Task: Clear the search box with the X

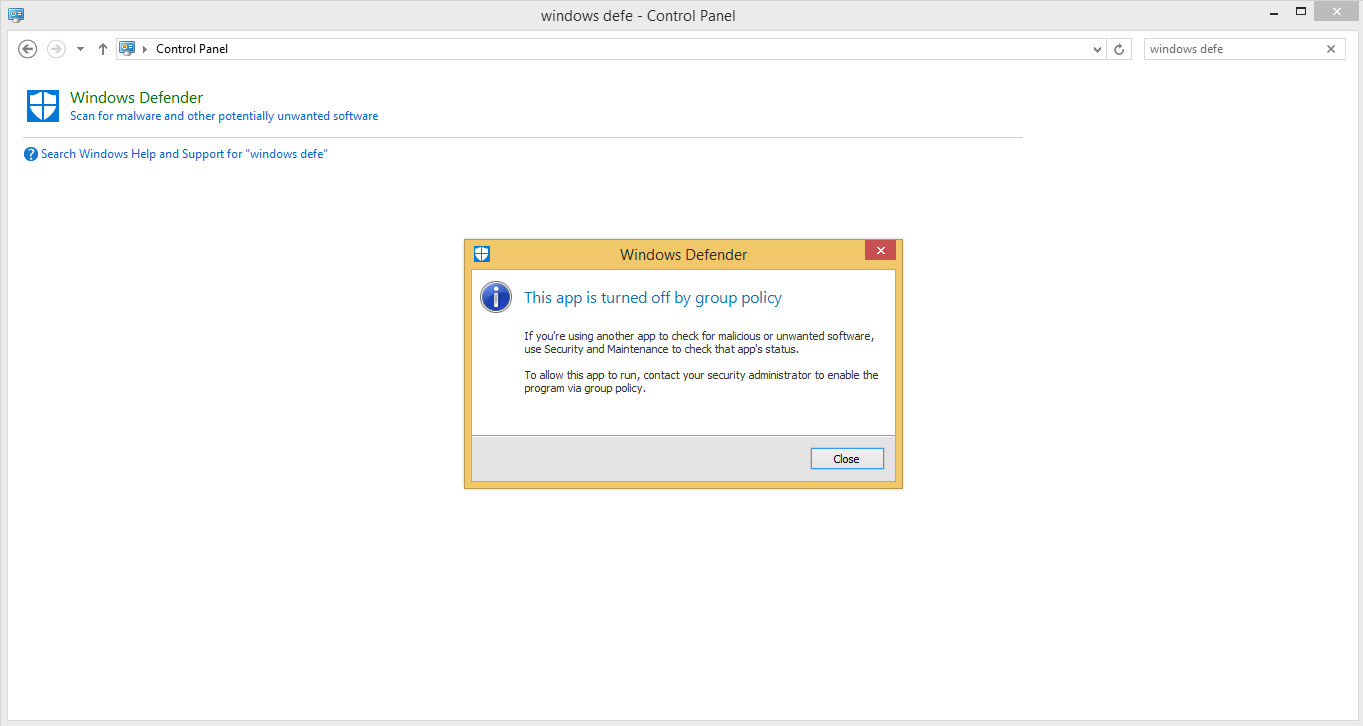Action: point(1331,49)
